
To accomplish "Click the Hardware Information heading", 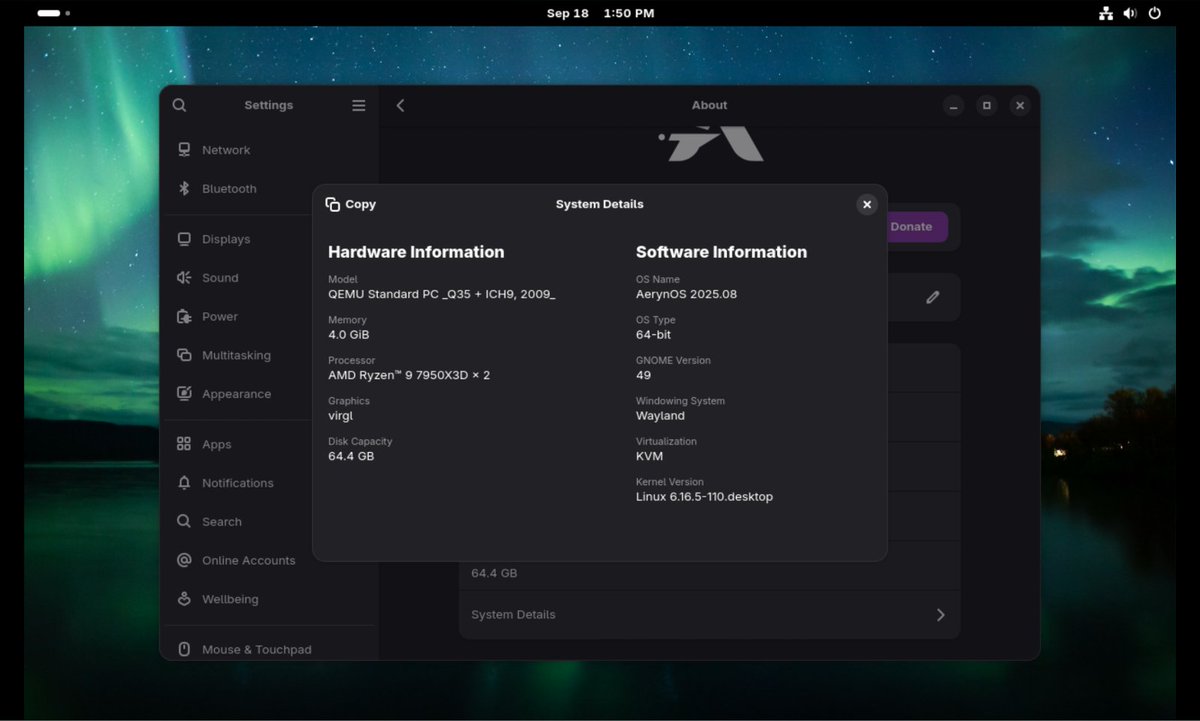I will 416,252.
